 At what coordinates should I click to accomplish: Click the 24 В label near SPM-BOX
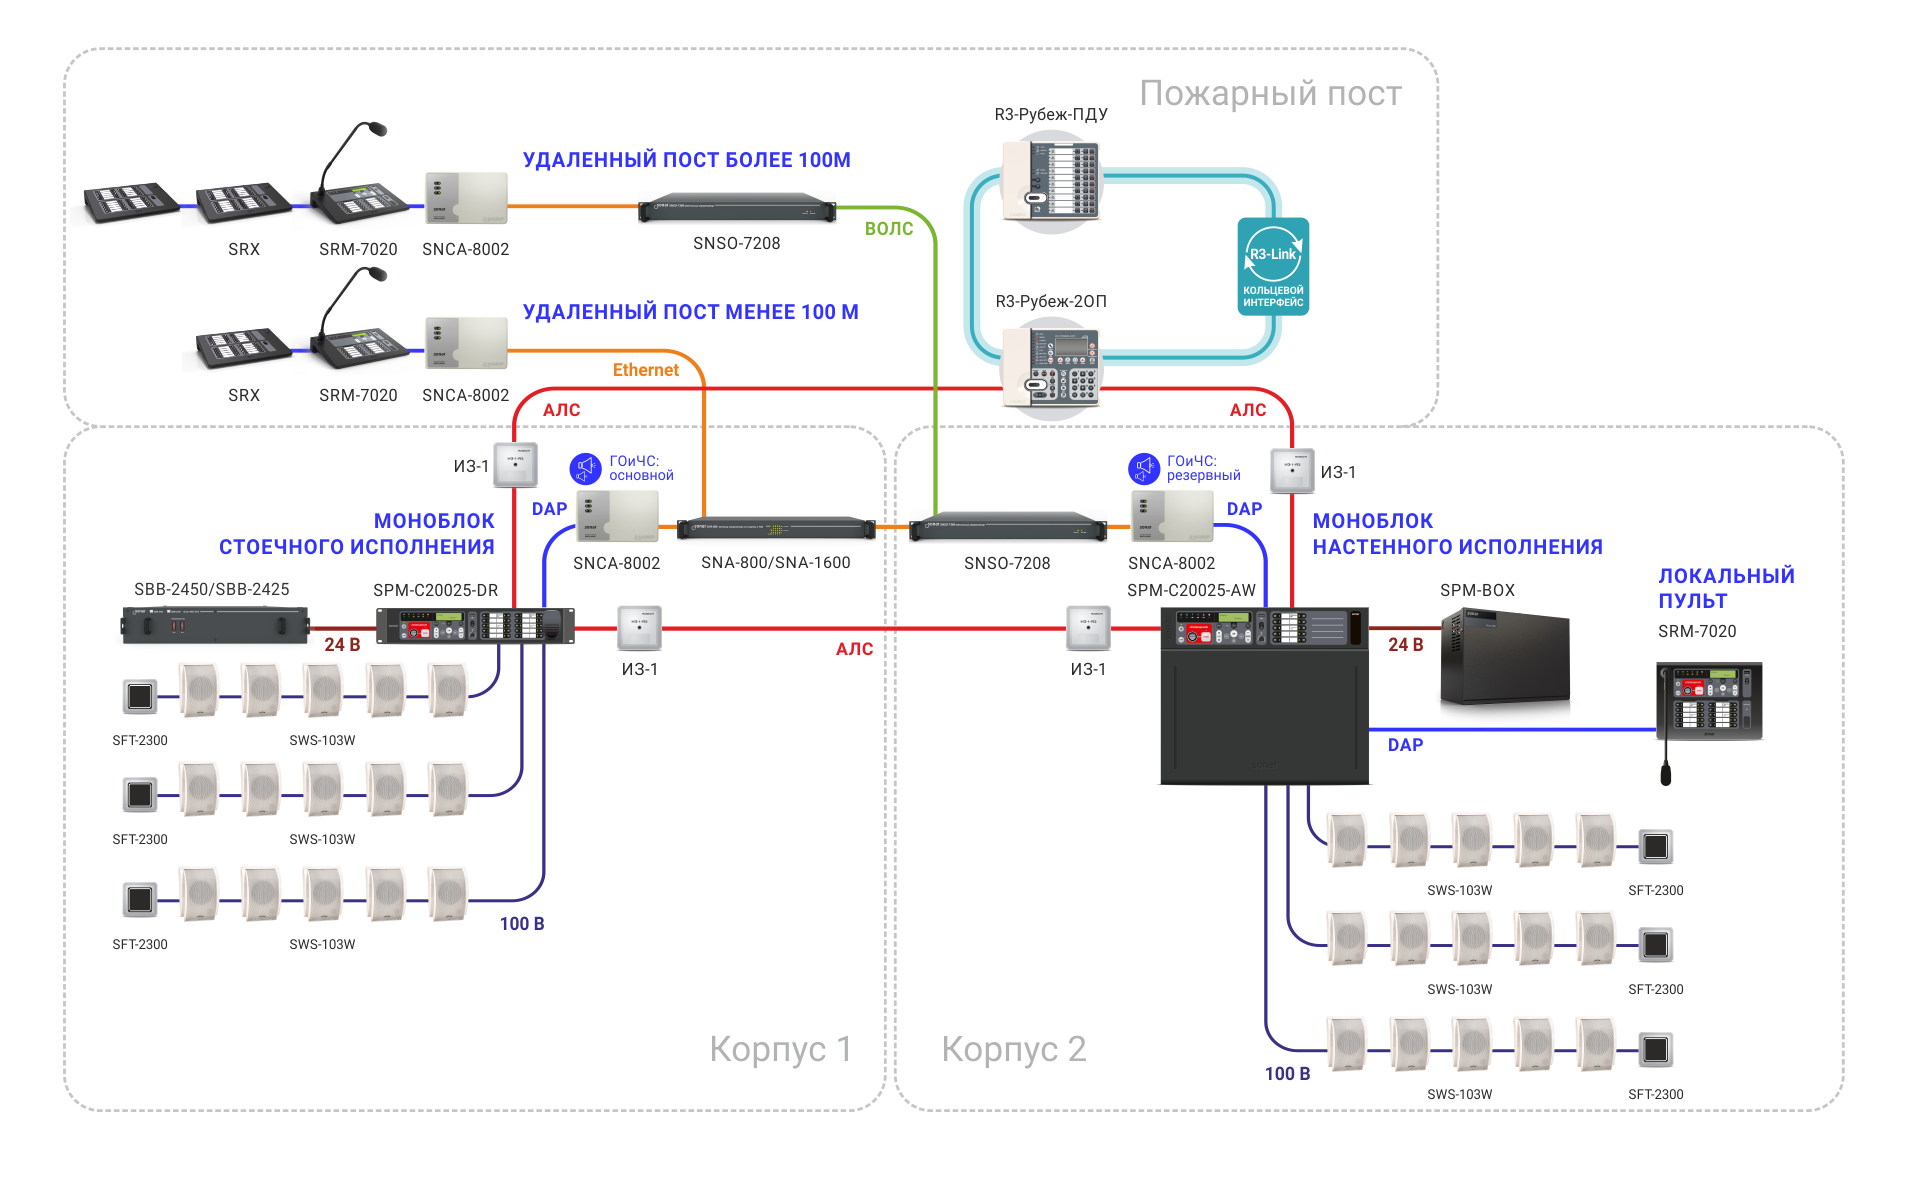pyautogui.click(x=1406, y=645)
